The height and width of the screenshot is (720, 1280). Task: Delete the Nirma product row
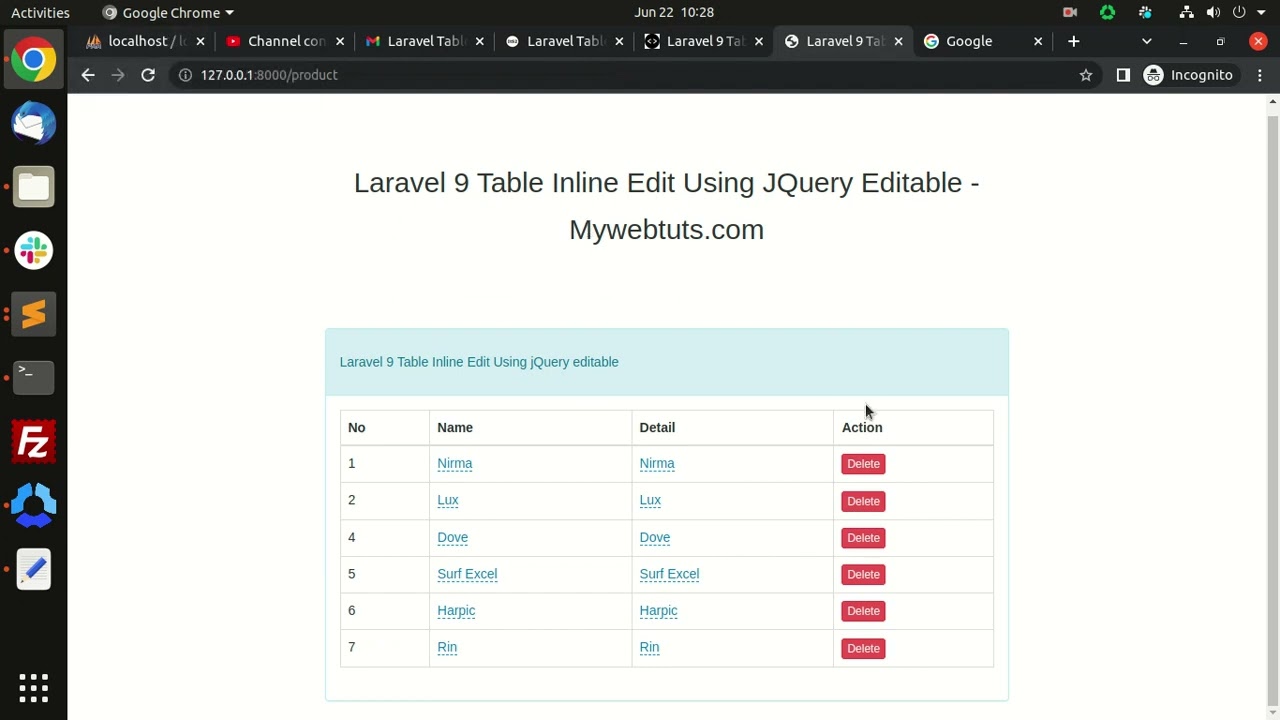pos(863,464)
